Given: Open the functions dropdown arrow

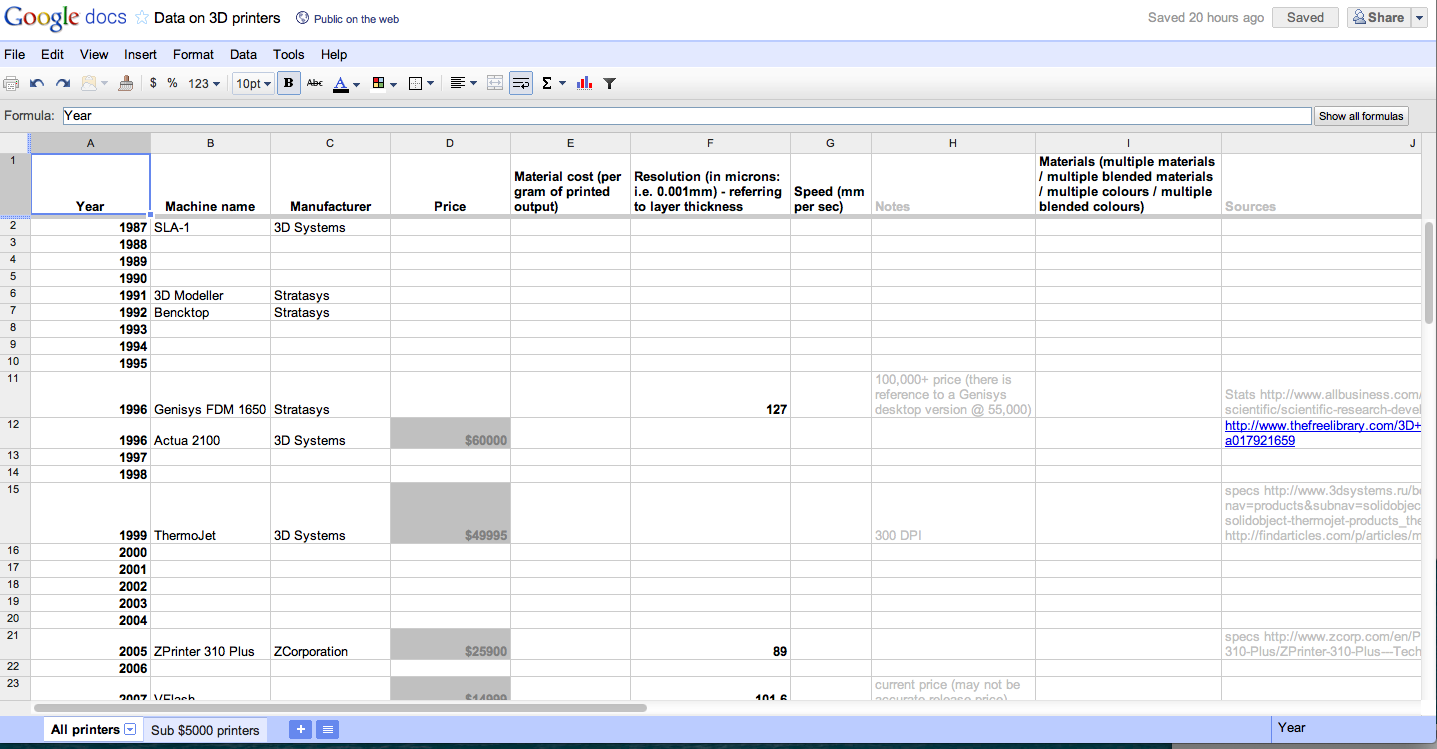Looking at the screenshot, I should coord(562,84).
